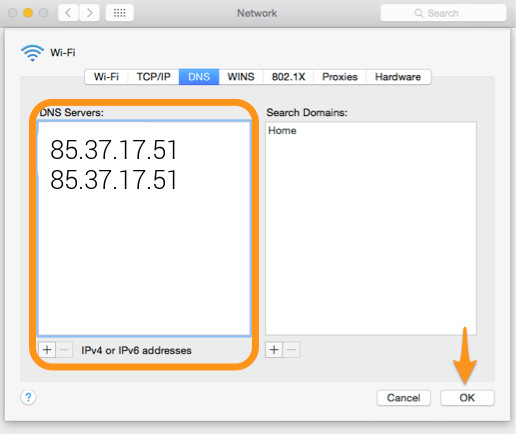
Task: Open the 802.1X tab
Action: (x=289, y=77)
